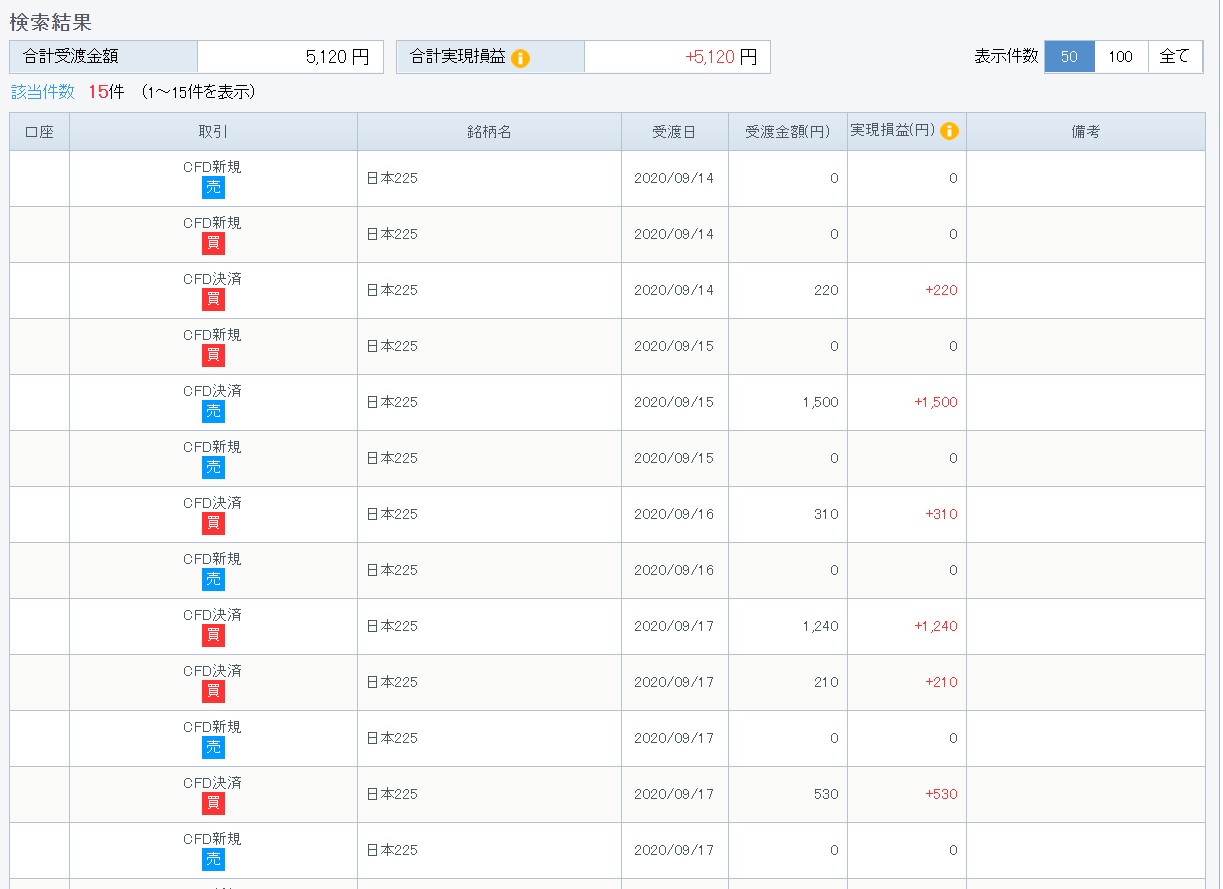Click the 銘柄名 column header
The width and height of the screenshot is (1223, 889).
tap(489, 132)
